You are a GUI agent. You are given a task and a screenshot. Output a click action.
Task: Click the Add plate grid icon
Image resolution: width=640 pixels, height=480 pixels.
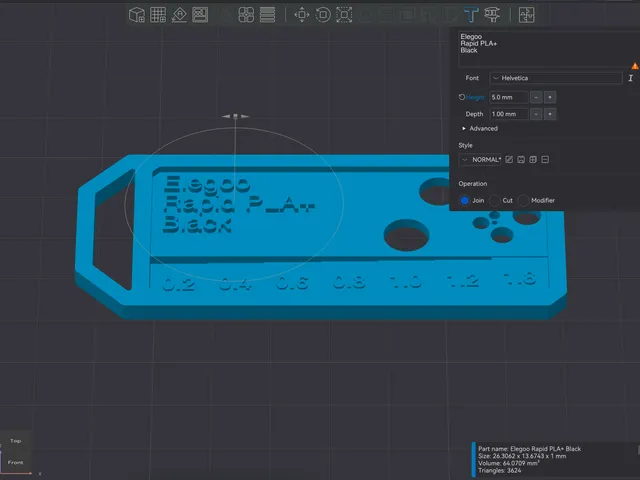pos(158,15)
